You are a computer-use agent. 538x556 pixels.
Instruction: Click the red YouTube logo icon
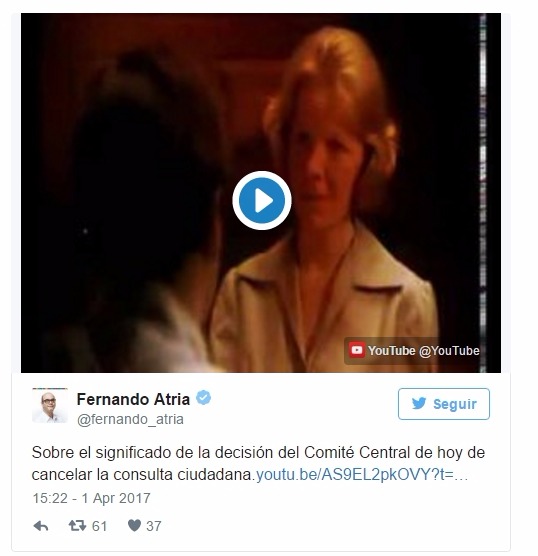[x=356, y=350]
